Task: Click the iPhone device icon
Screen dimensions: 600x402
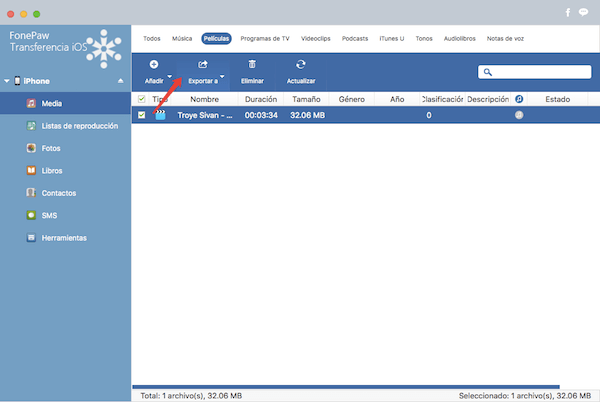Action: pyautogui.click(x=17, y=81)
